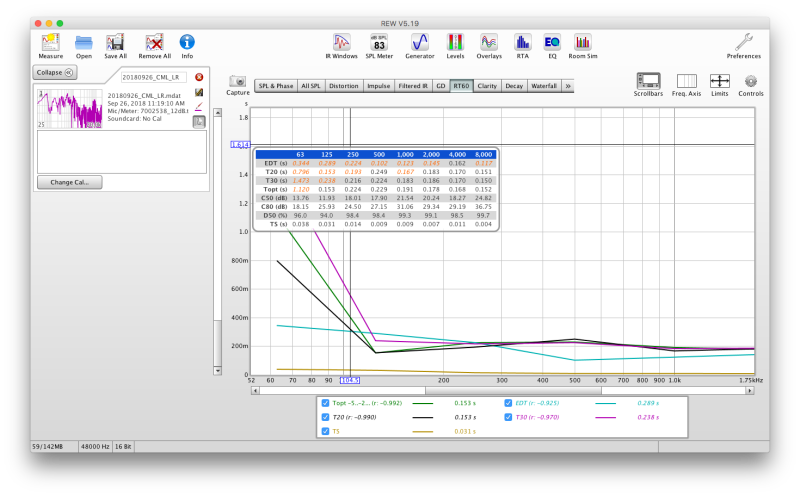Toggle the T20 trace checkbox

click(326, 417)
